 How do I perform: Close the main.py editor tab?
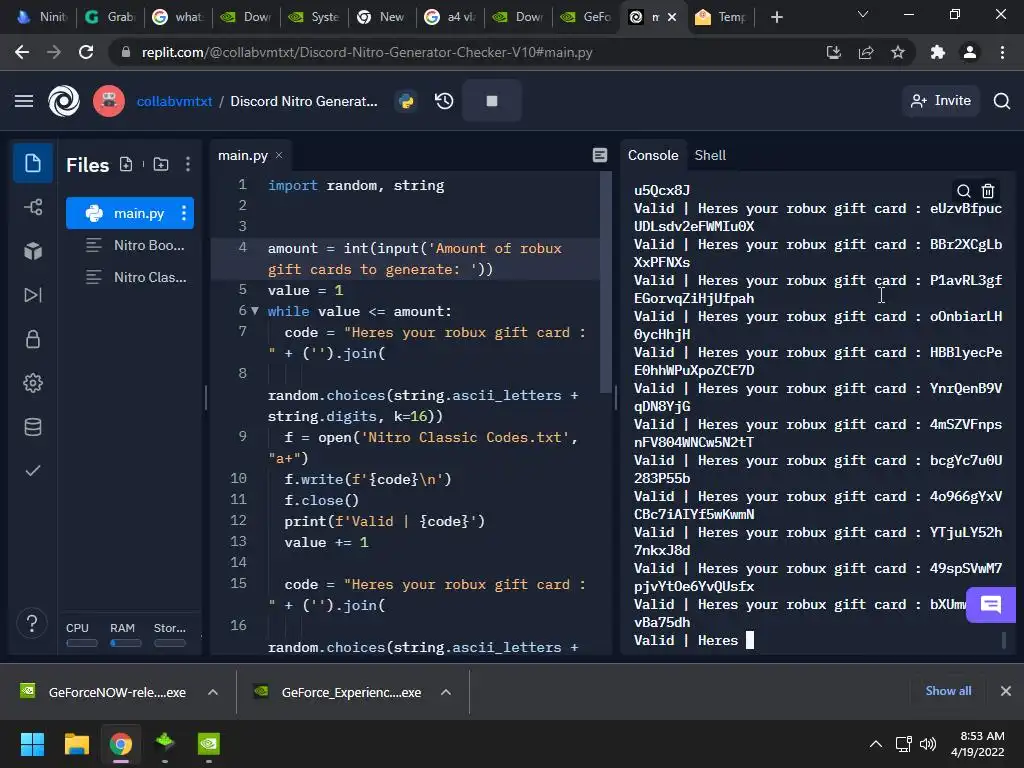coord(279,155)
